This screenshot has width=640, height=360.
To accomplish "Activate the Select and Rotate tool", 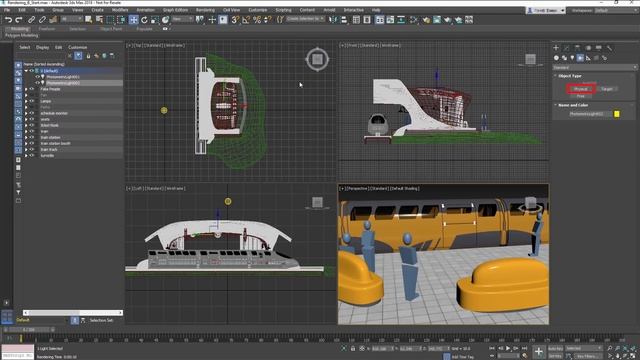I will [144, 20].
